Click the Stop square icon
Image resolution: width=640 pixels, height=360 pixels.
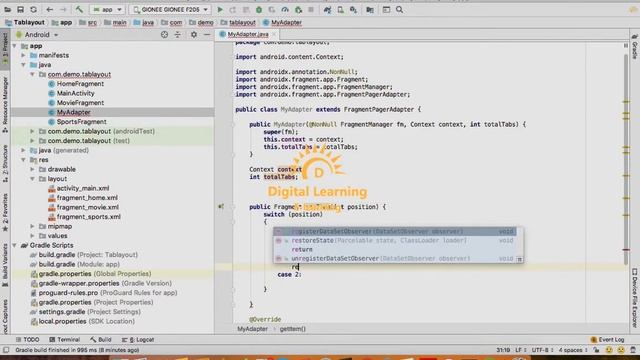[x=311, y=9]
